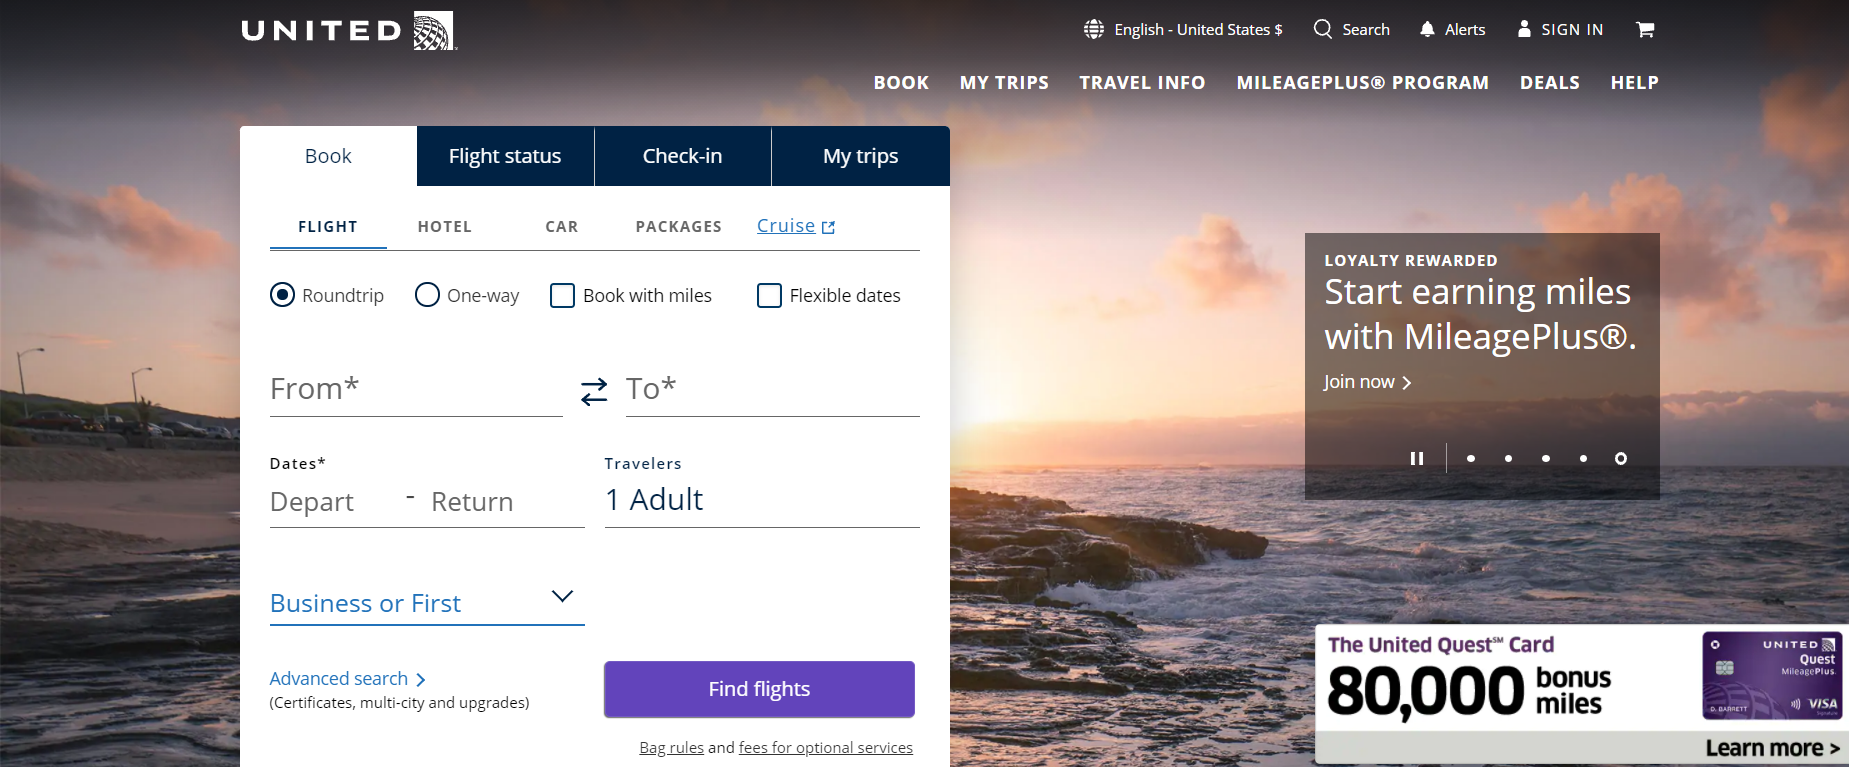Click the United Quest card image
Viewport: 1849px width, 767px height.
coord(1772,675)
